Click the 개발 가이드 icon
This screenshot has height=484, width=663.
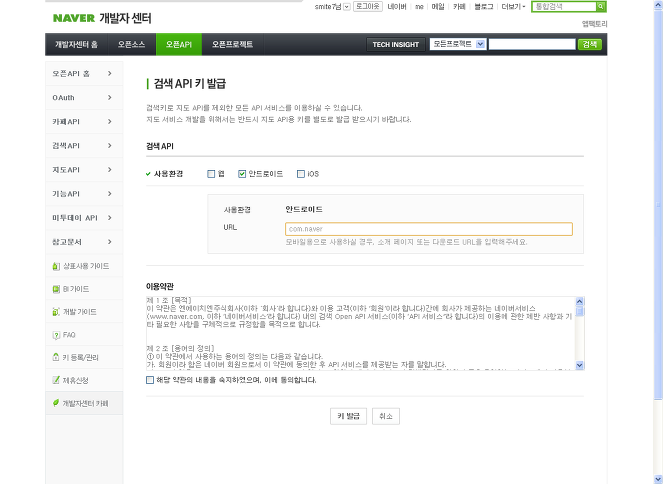[56, 312]
